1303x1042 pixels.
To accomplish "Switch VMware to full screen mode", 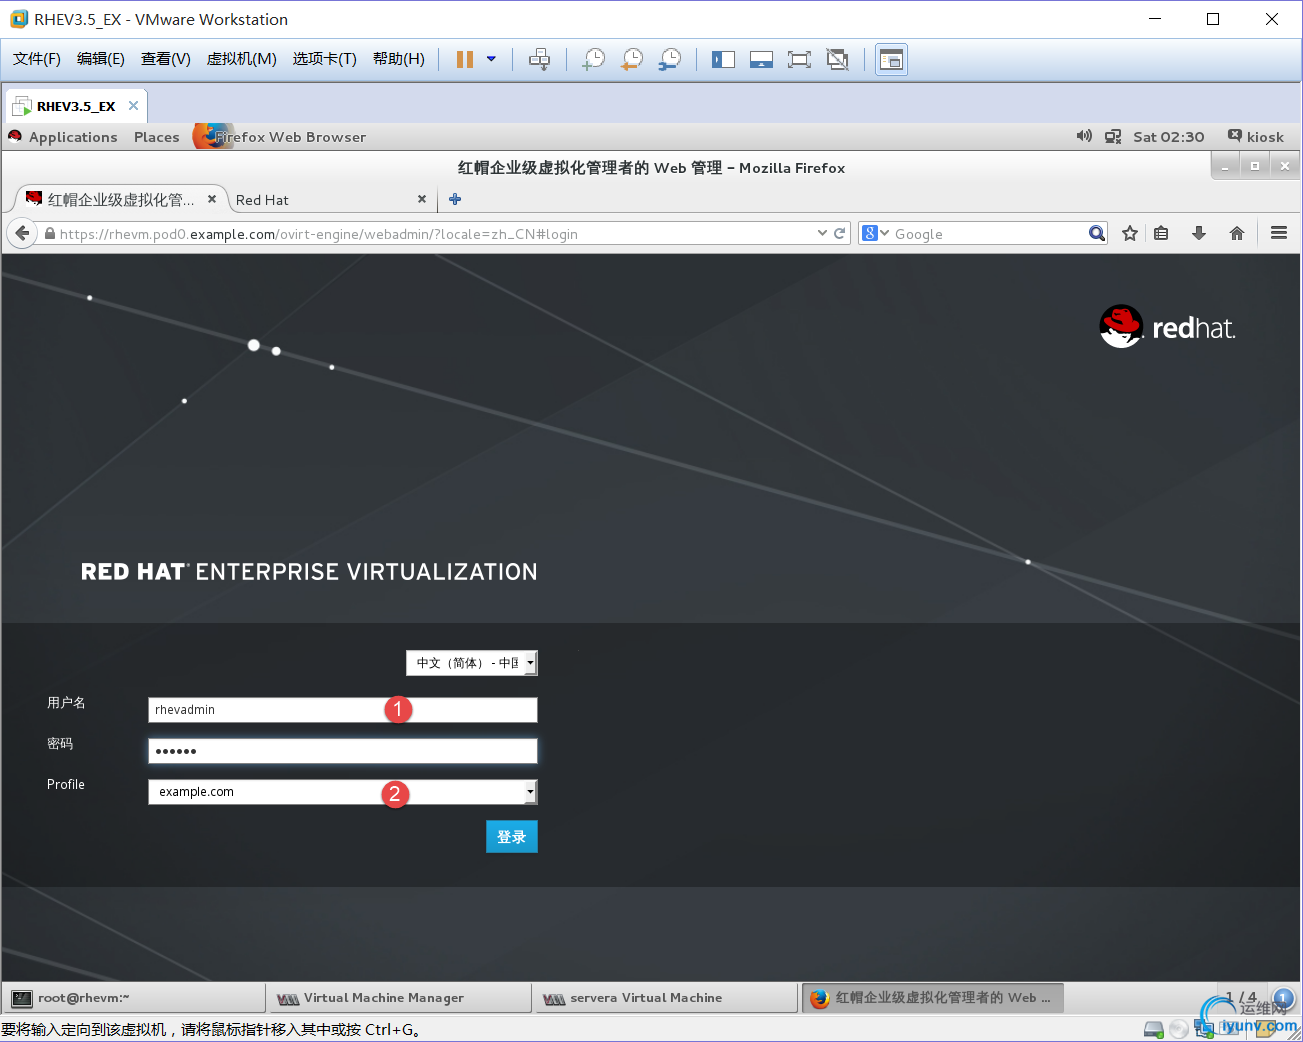I will point(799,59).
